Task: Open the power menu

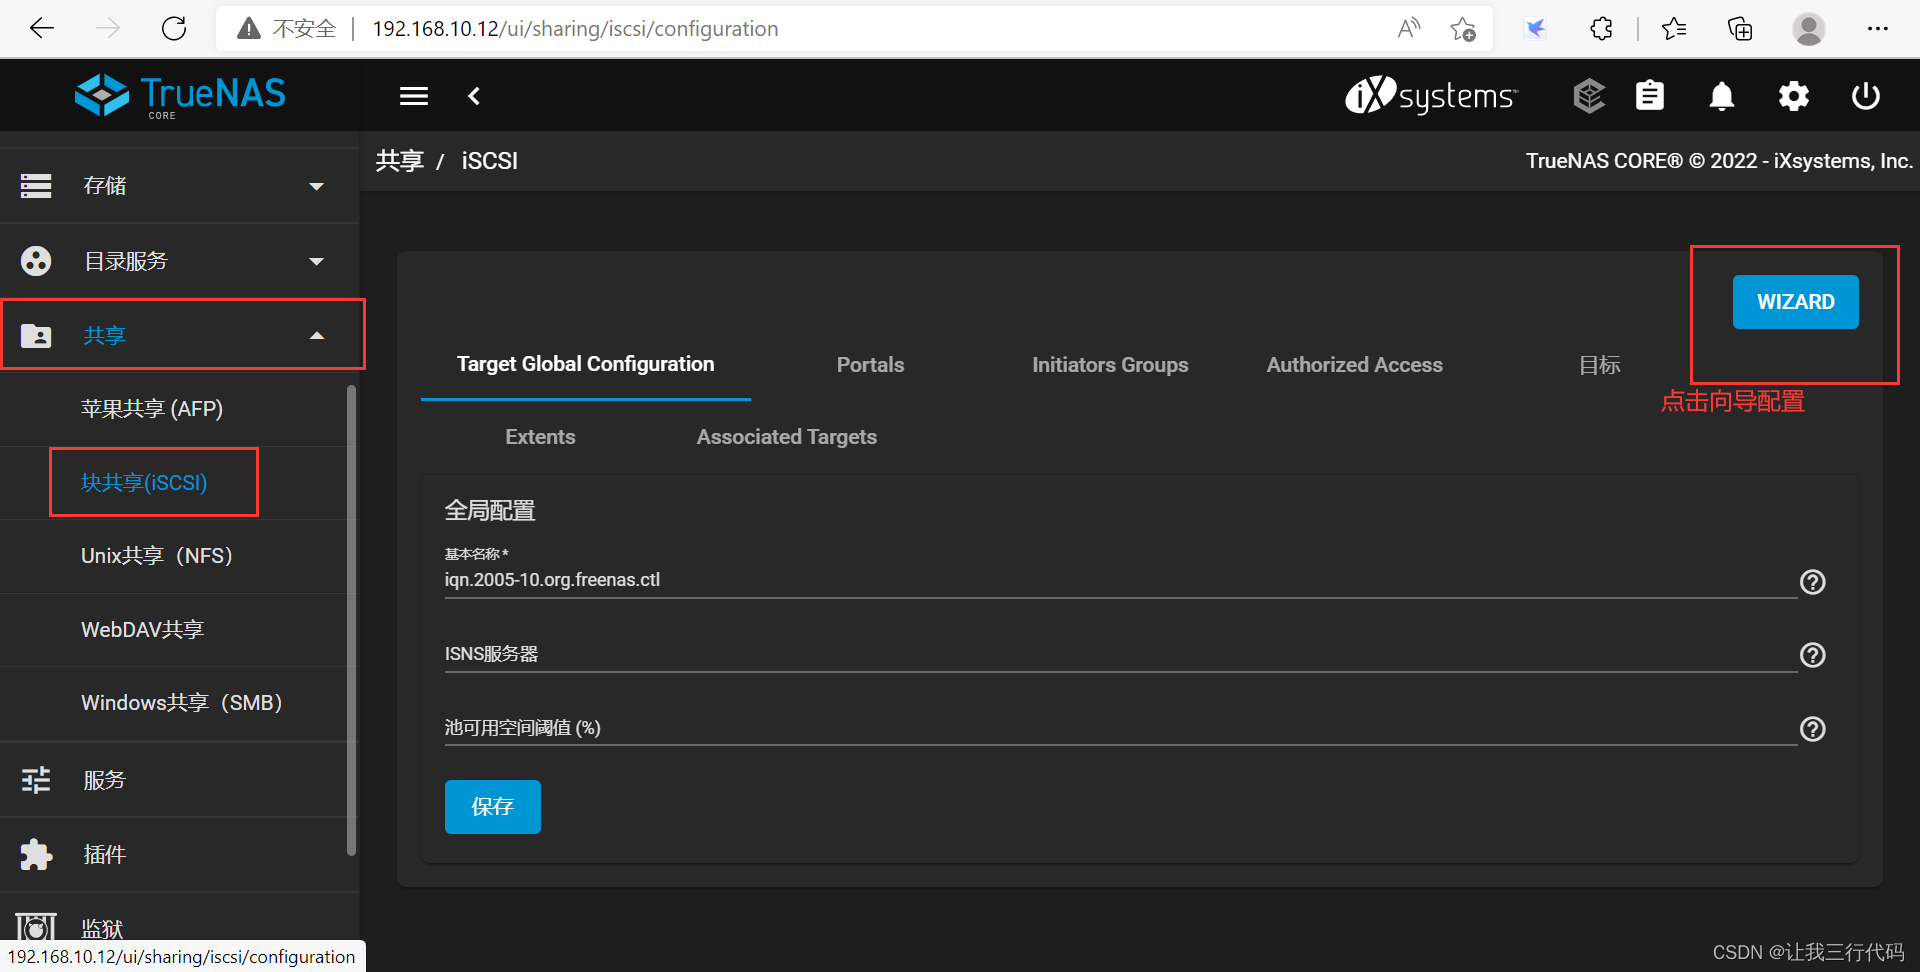Action: coord(1866,96)
